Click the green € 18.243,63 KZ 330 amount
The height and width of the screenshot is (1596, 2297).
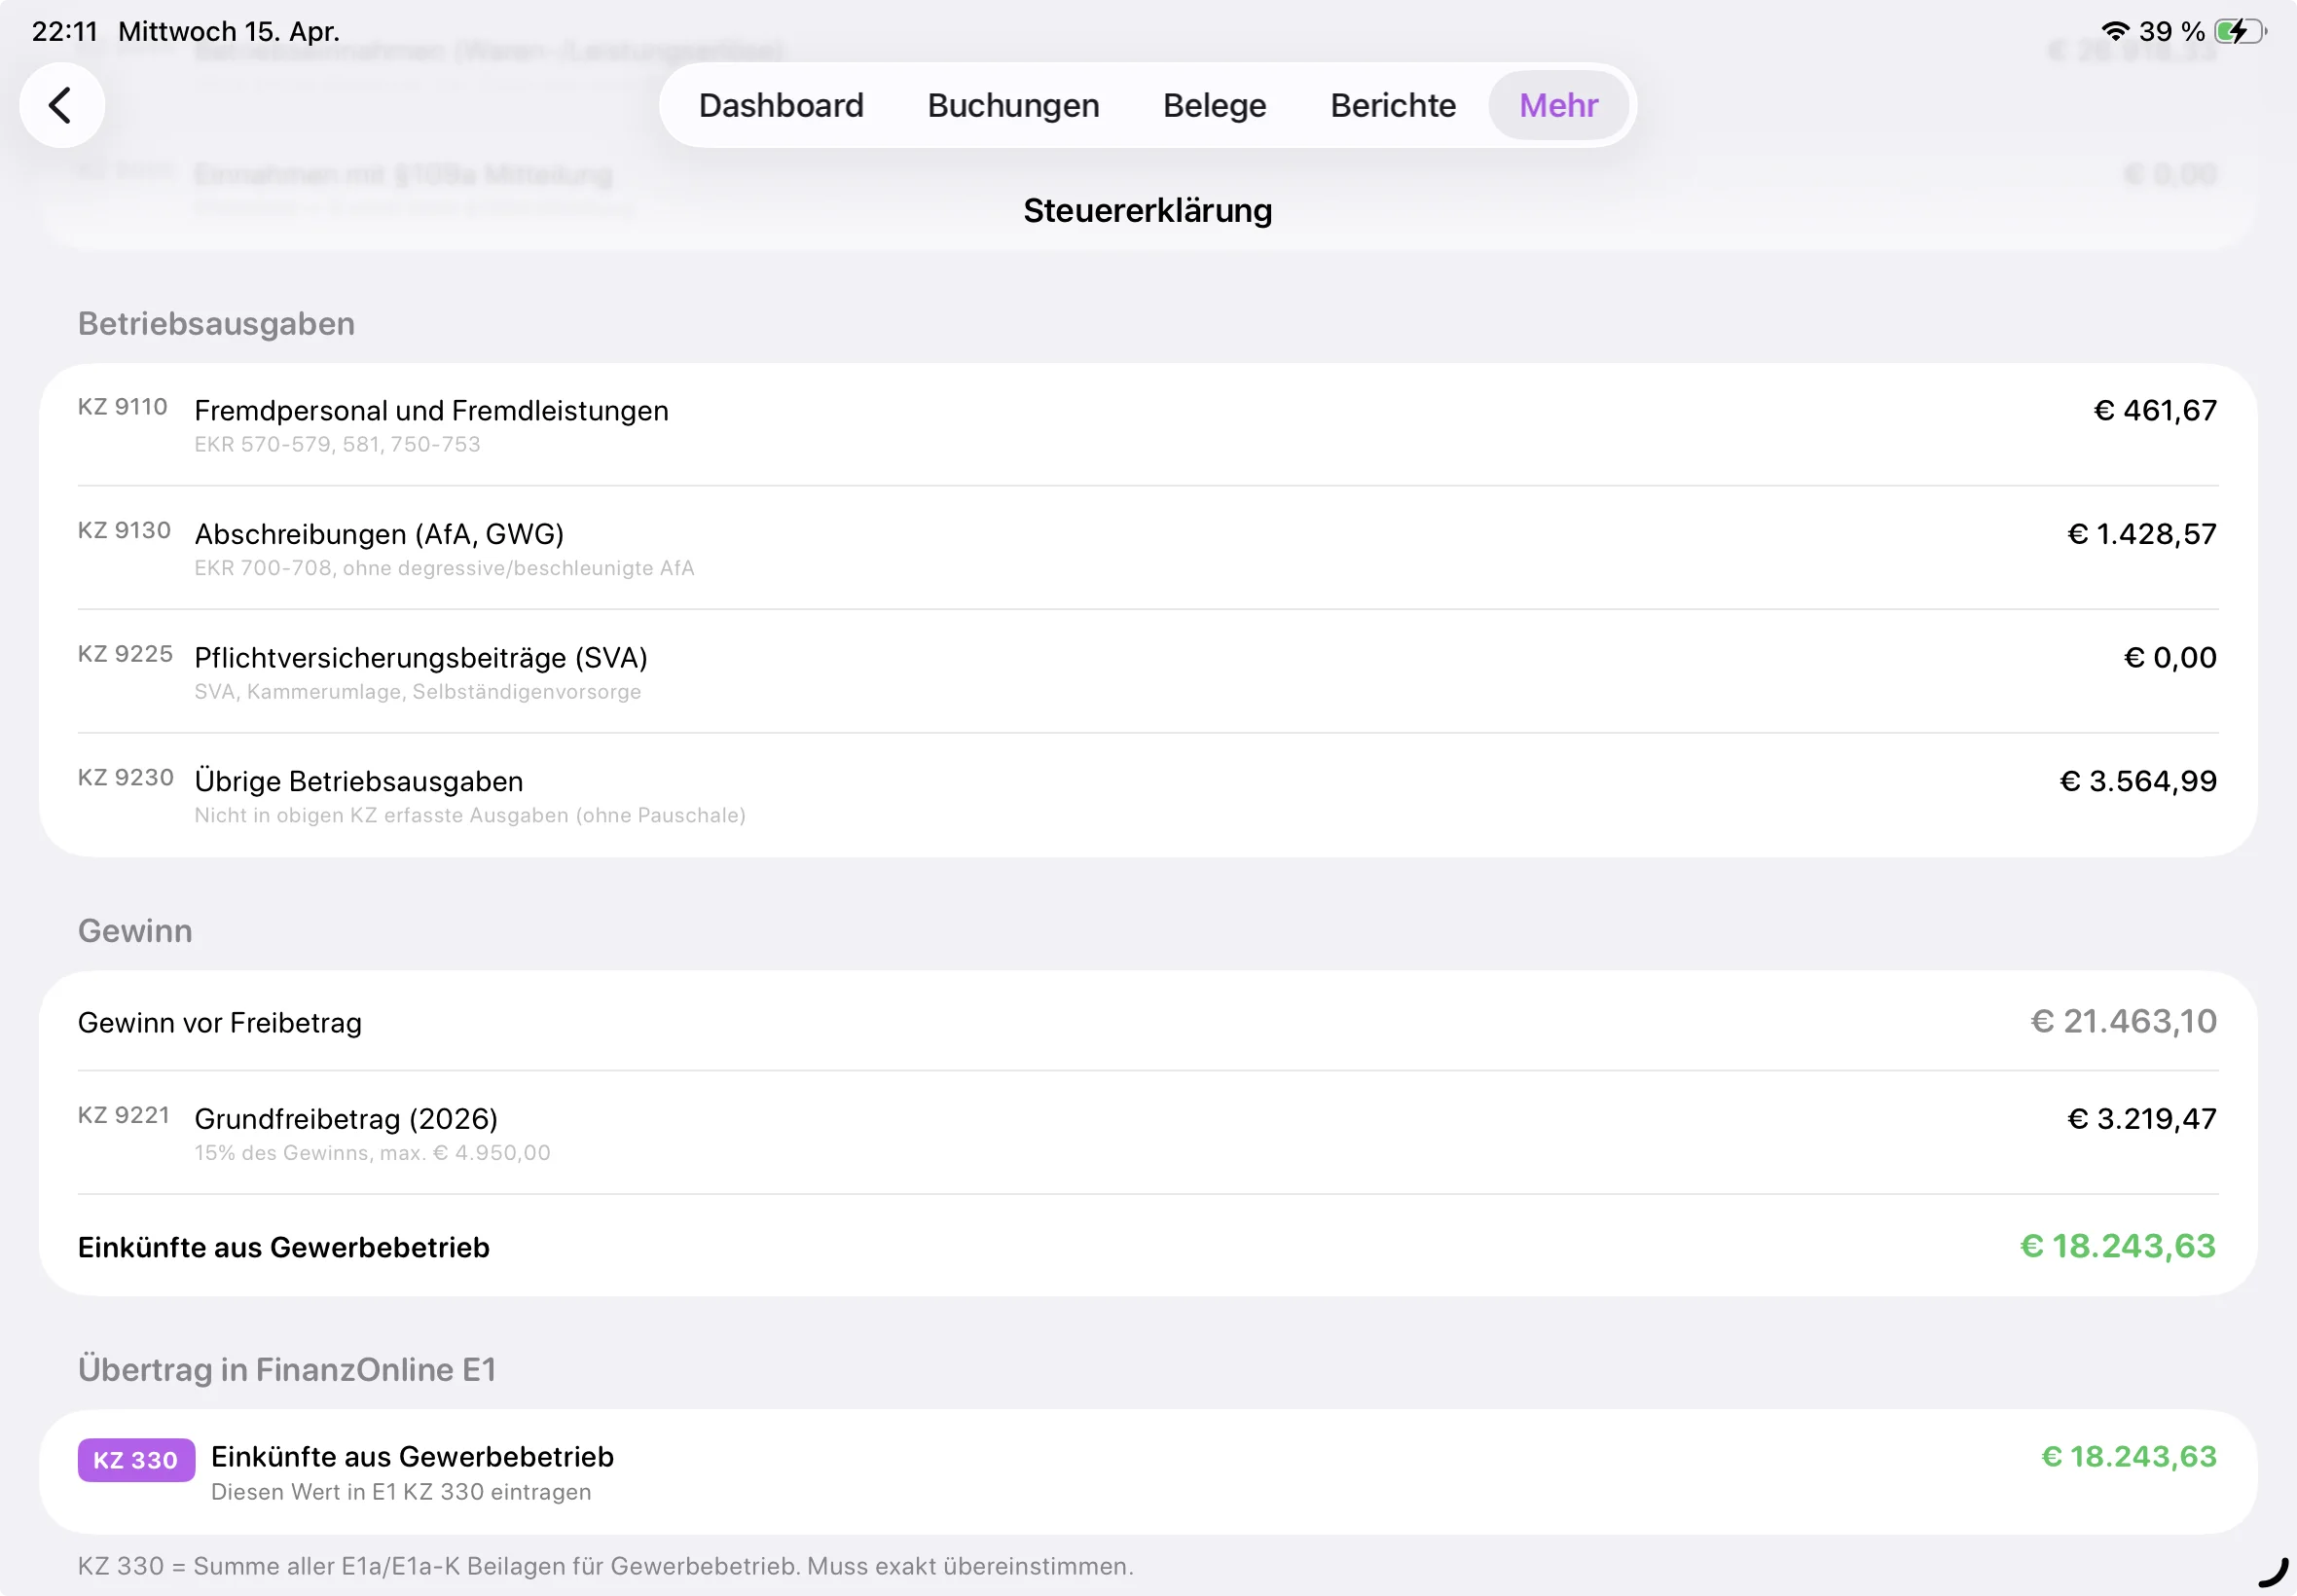pos(2128,1457)
